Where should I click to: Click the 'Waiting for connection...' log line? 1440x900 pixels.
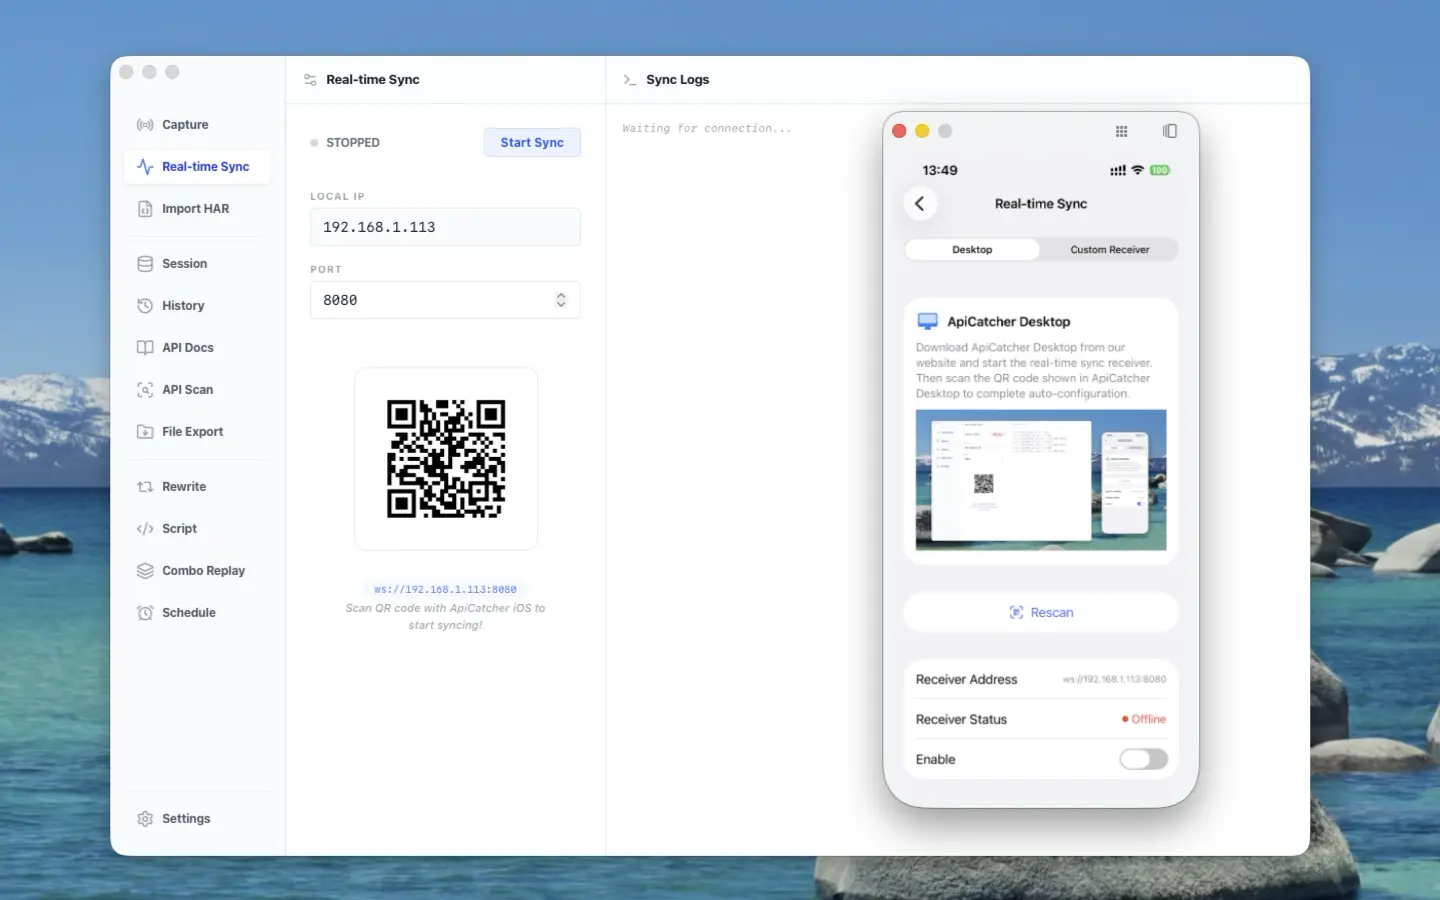point(706,128)
